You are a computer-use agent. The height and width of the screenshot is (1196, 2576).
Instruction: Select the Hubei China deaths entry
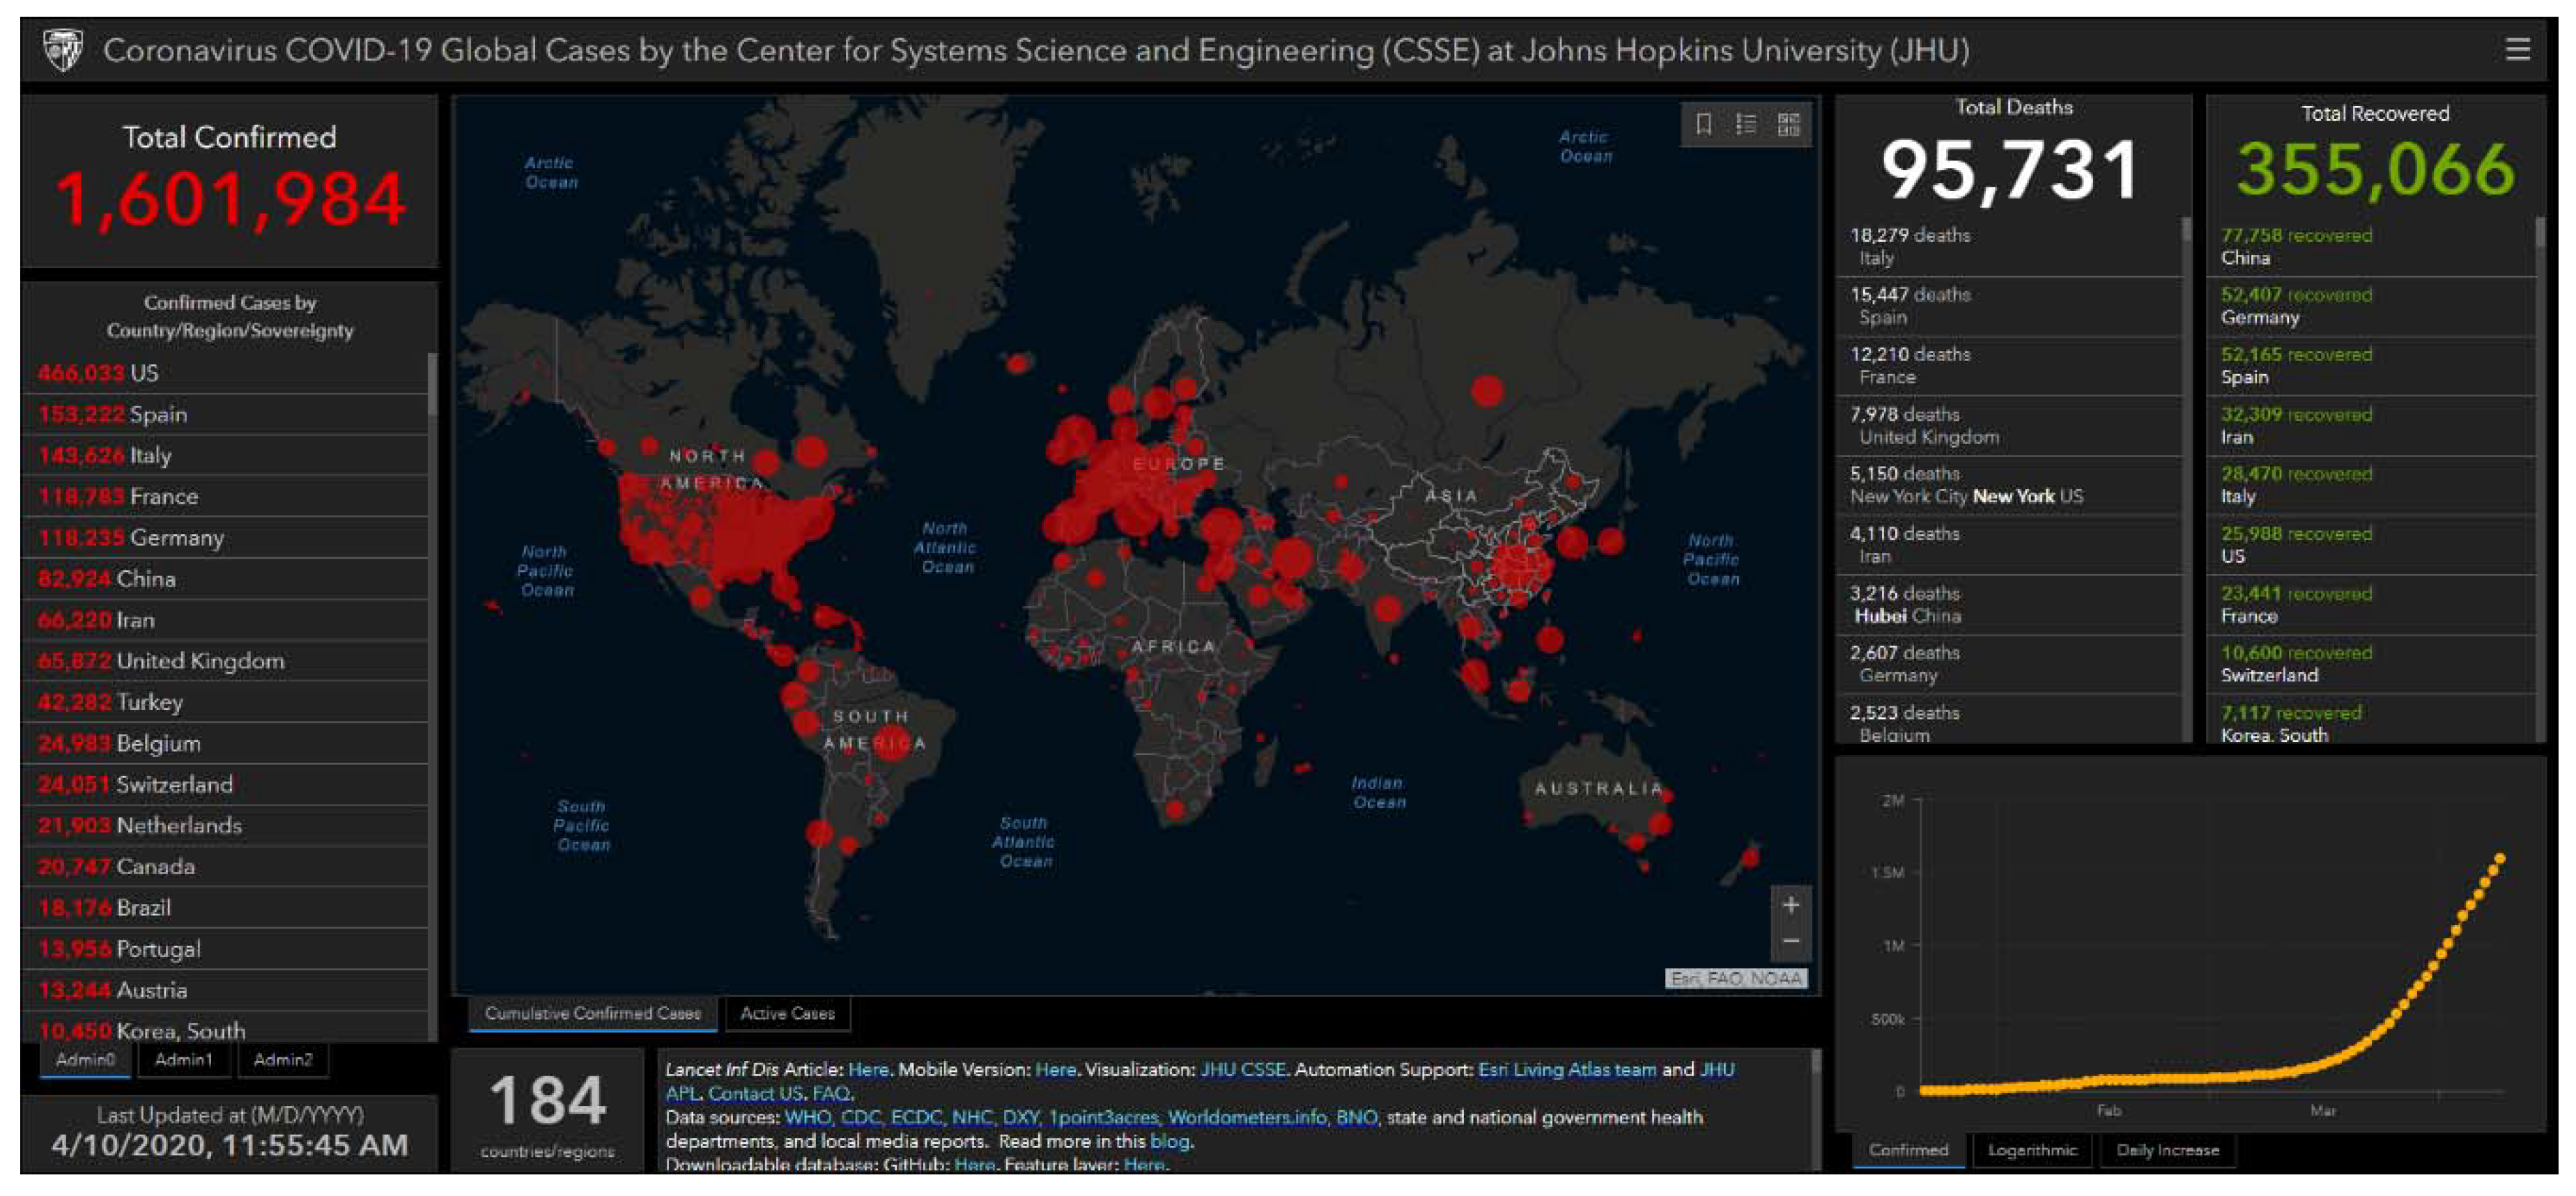2008,604
